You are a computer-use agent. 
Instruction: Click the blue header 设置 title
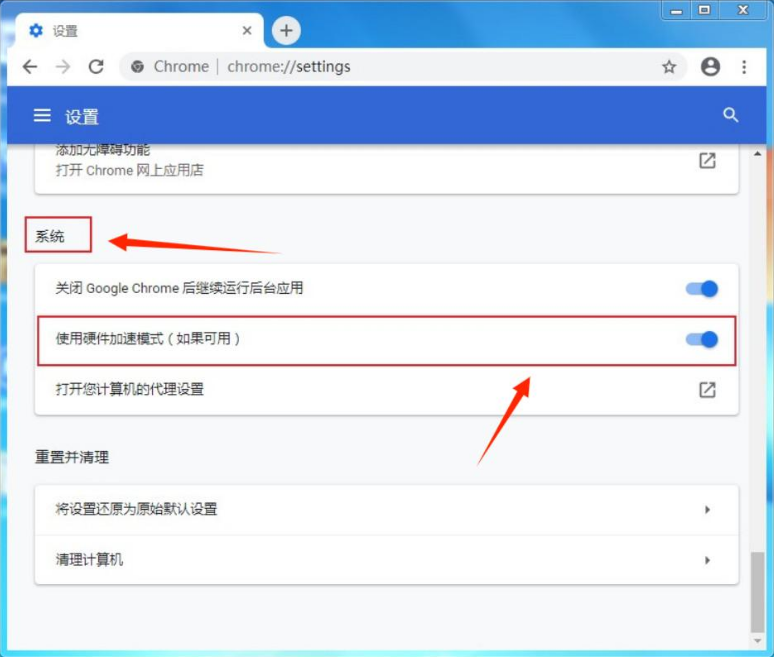click(82, 117)
